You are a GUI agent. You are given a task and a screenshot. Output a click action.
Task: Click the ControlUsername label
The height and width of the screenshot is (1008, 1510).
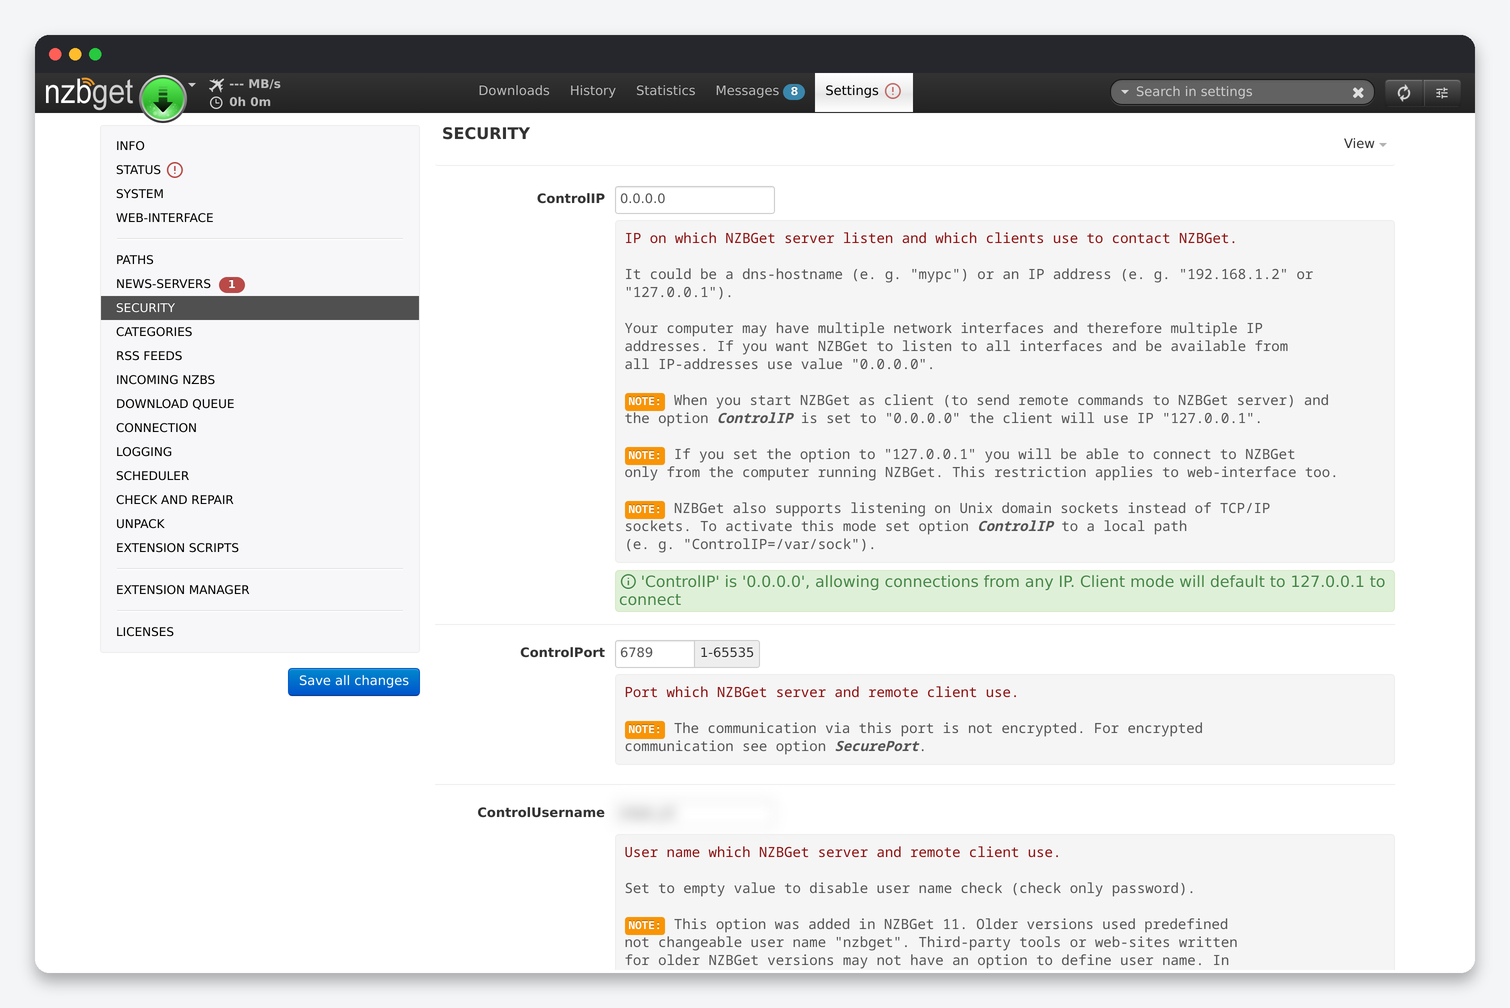pos(541,813)
